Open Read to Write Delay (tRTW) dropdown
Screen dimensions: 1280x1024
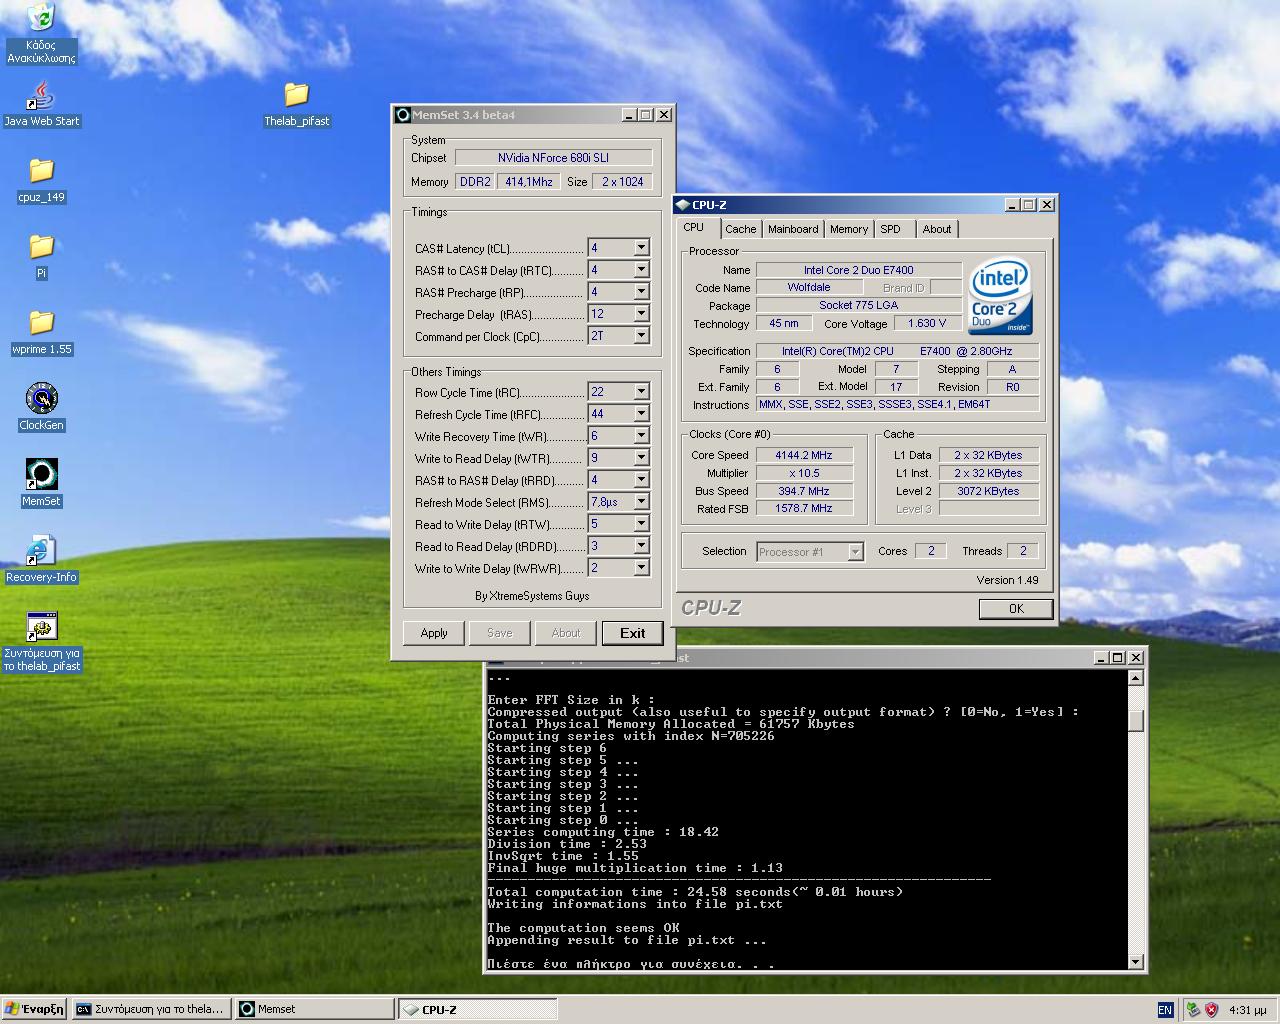point(641,524)
